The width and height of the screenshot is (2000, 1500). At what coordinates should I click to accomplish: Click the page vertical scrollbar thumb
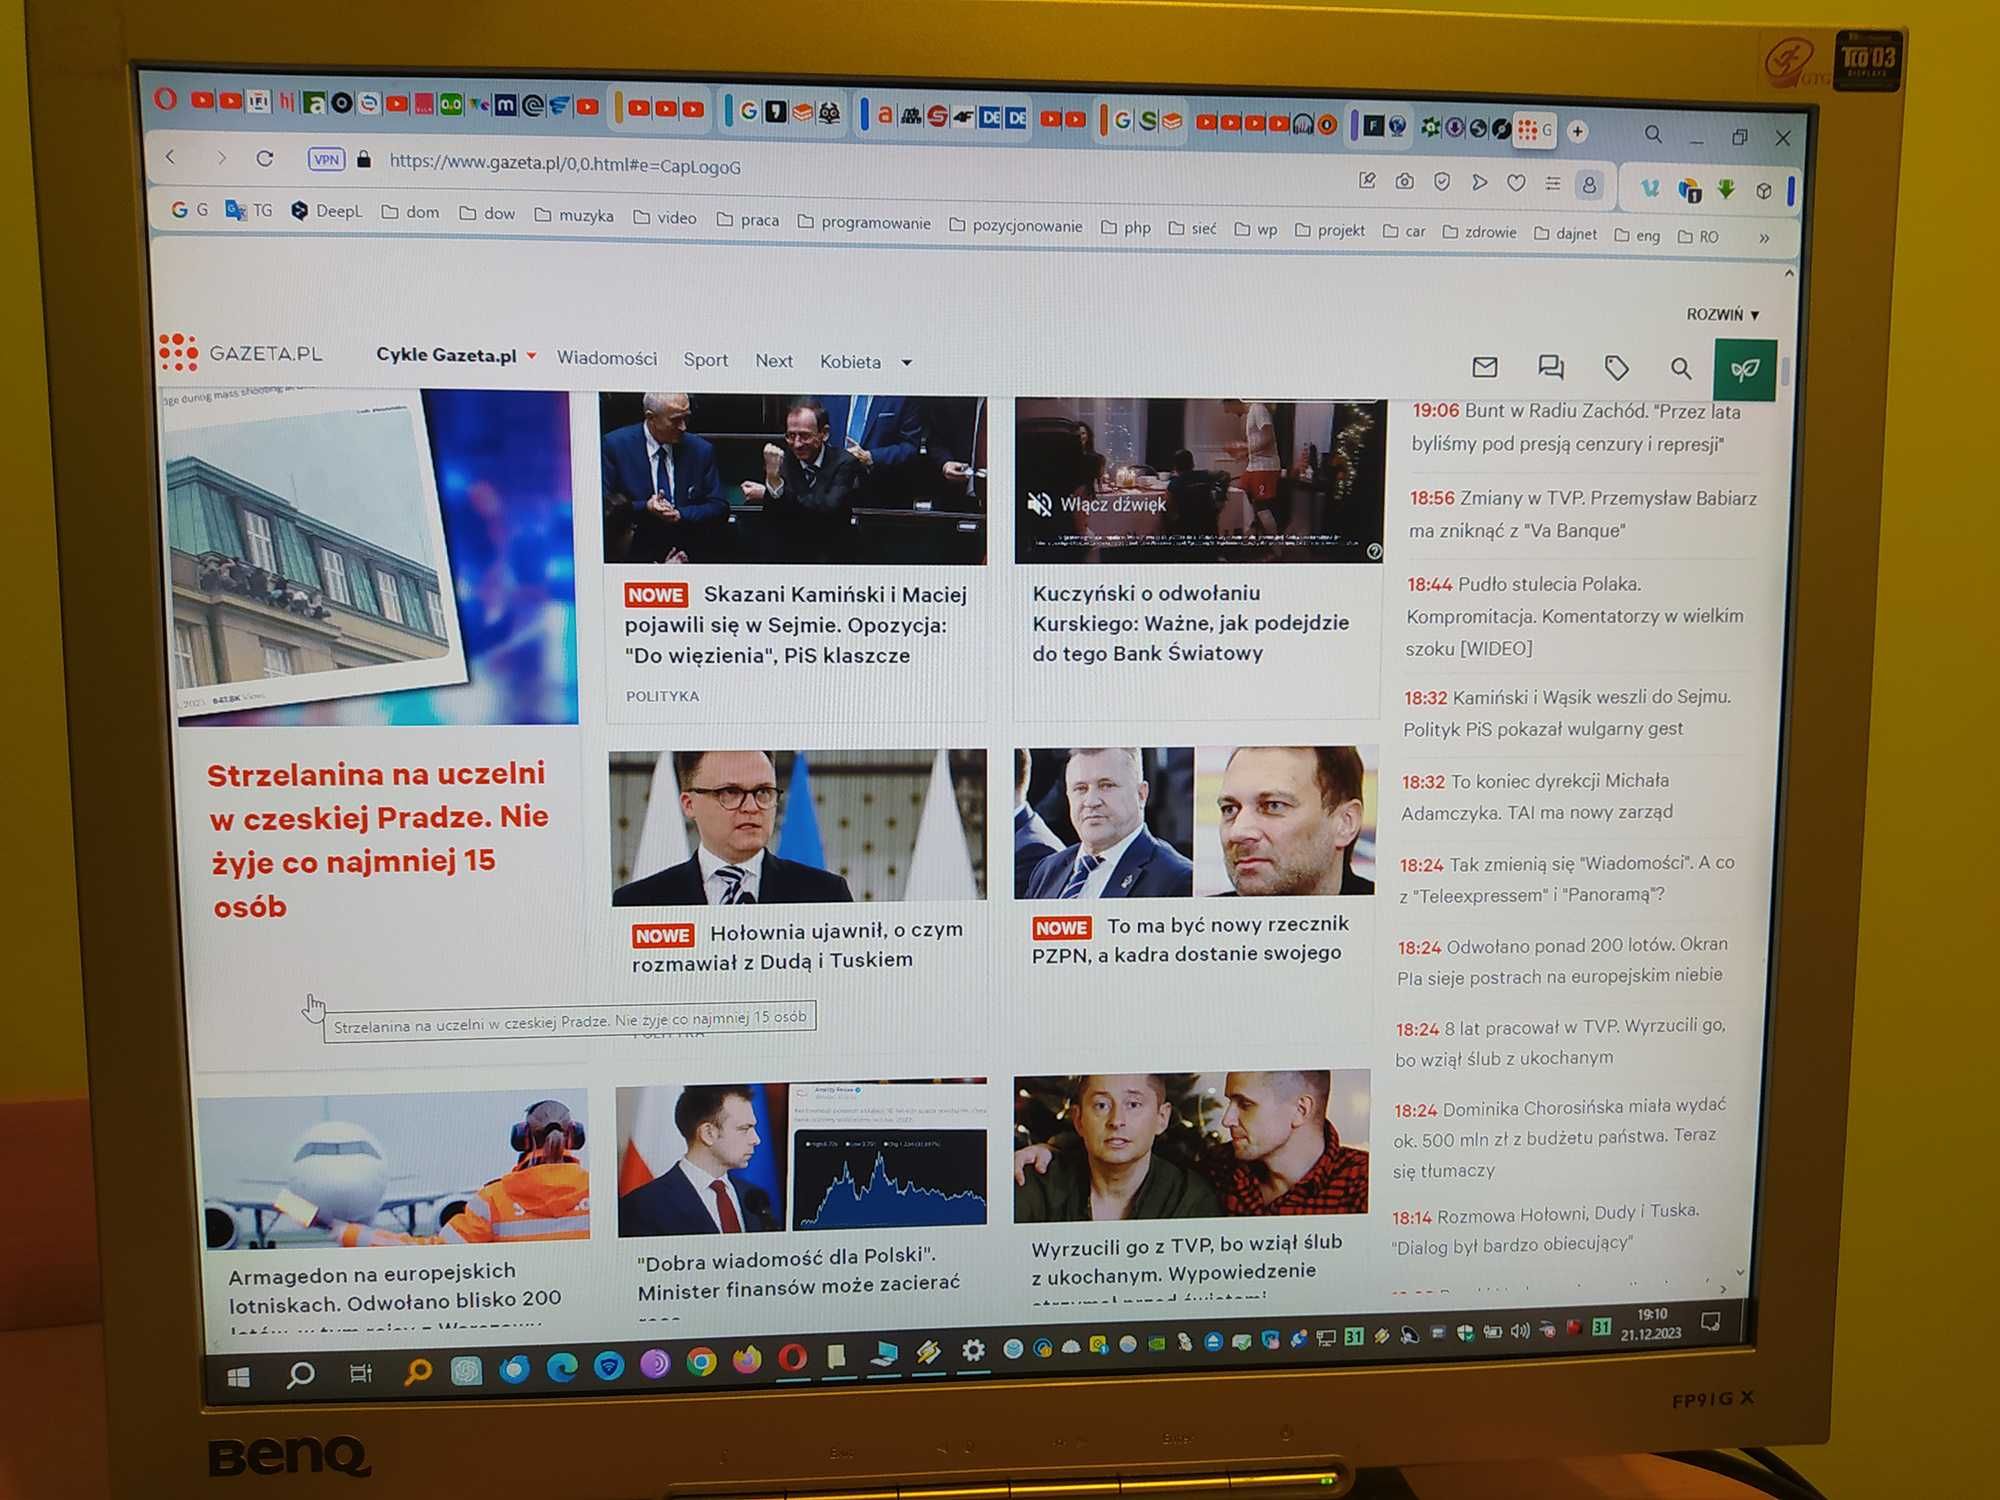point(1786,370)
